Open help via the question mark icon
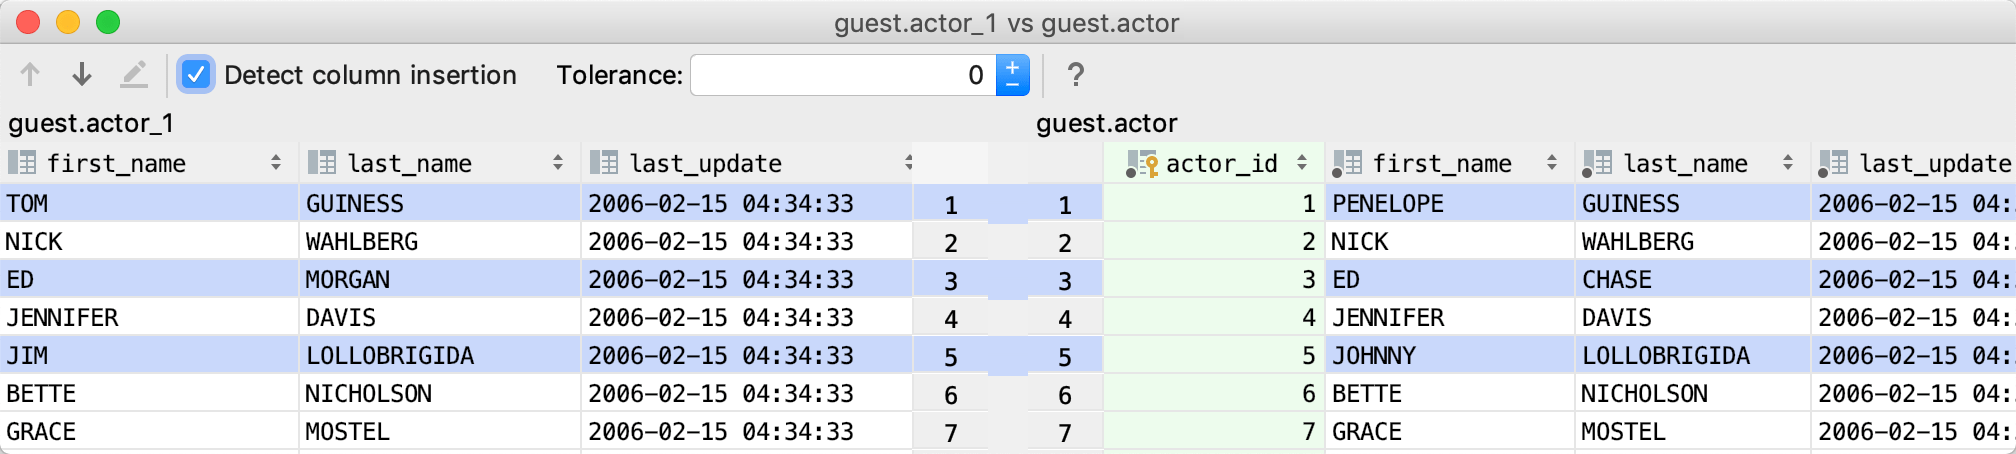Viewport: 2016px width, 454px height. click(x=1075, y=75)
